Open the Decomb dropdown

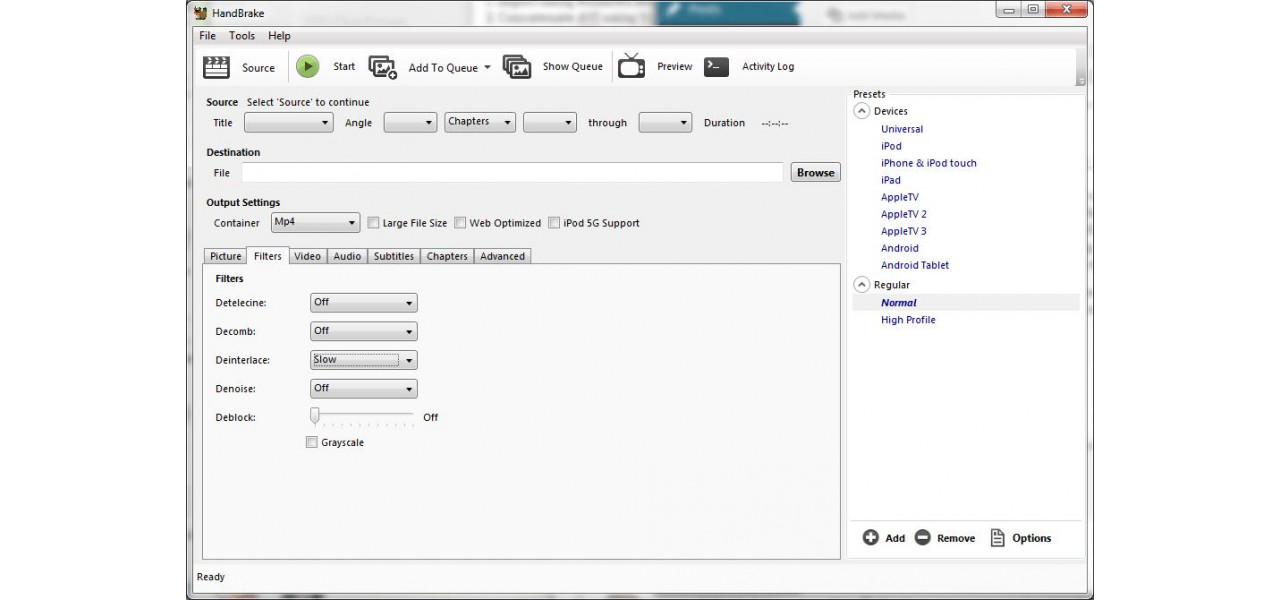click(364, 331)
